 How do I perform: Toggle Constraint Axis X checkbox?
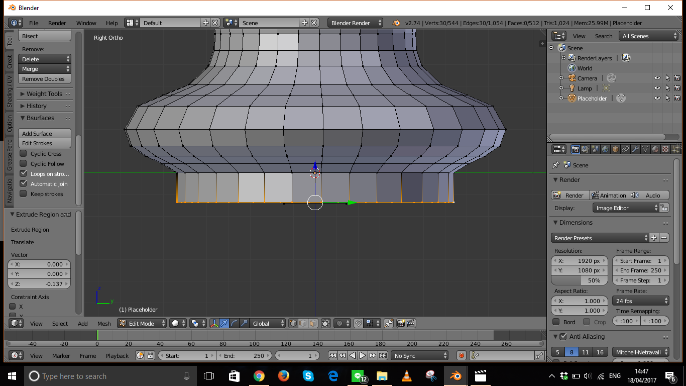tap(13, 307)
